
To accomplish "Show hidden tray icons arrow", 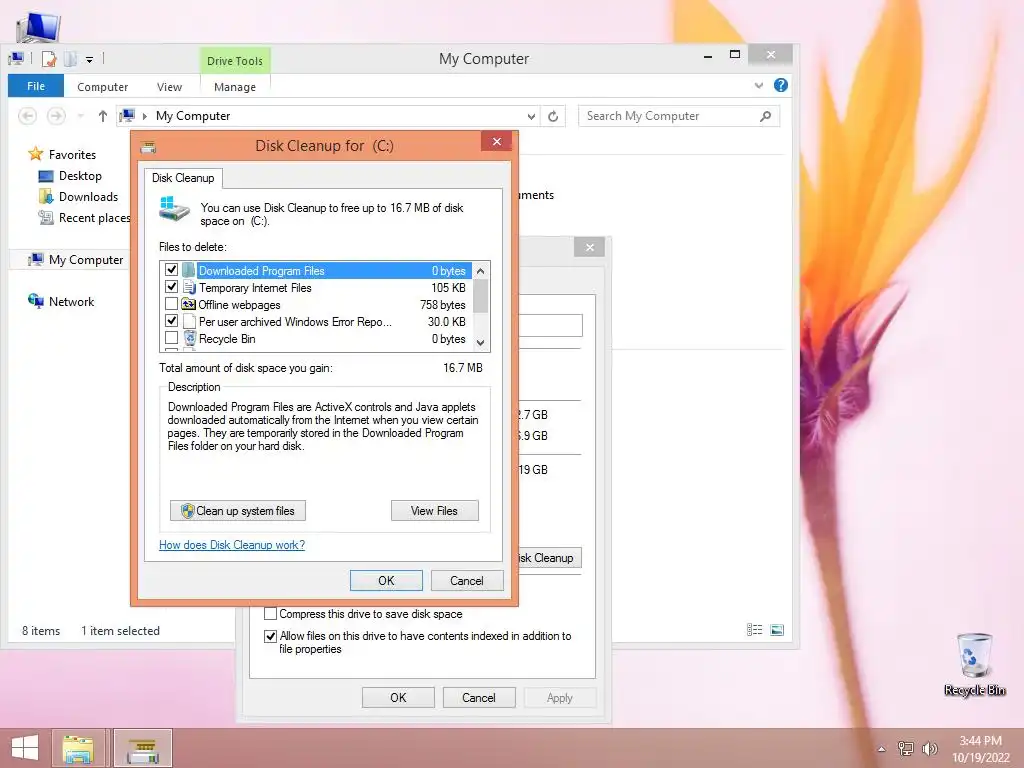I will pyautogui.click(x=882, y=749).
